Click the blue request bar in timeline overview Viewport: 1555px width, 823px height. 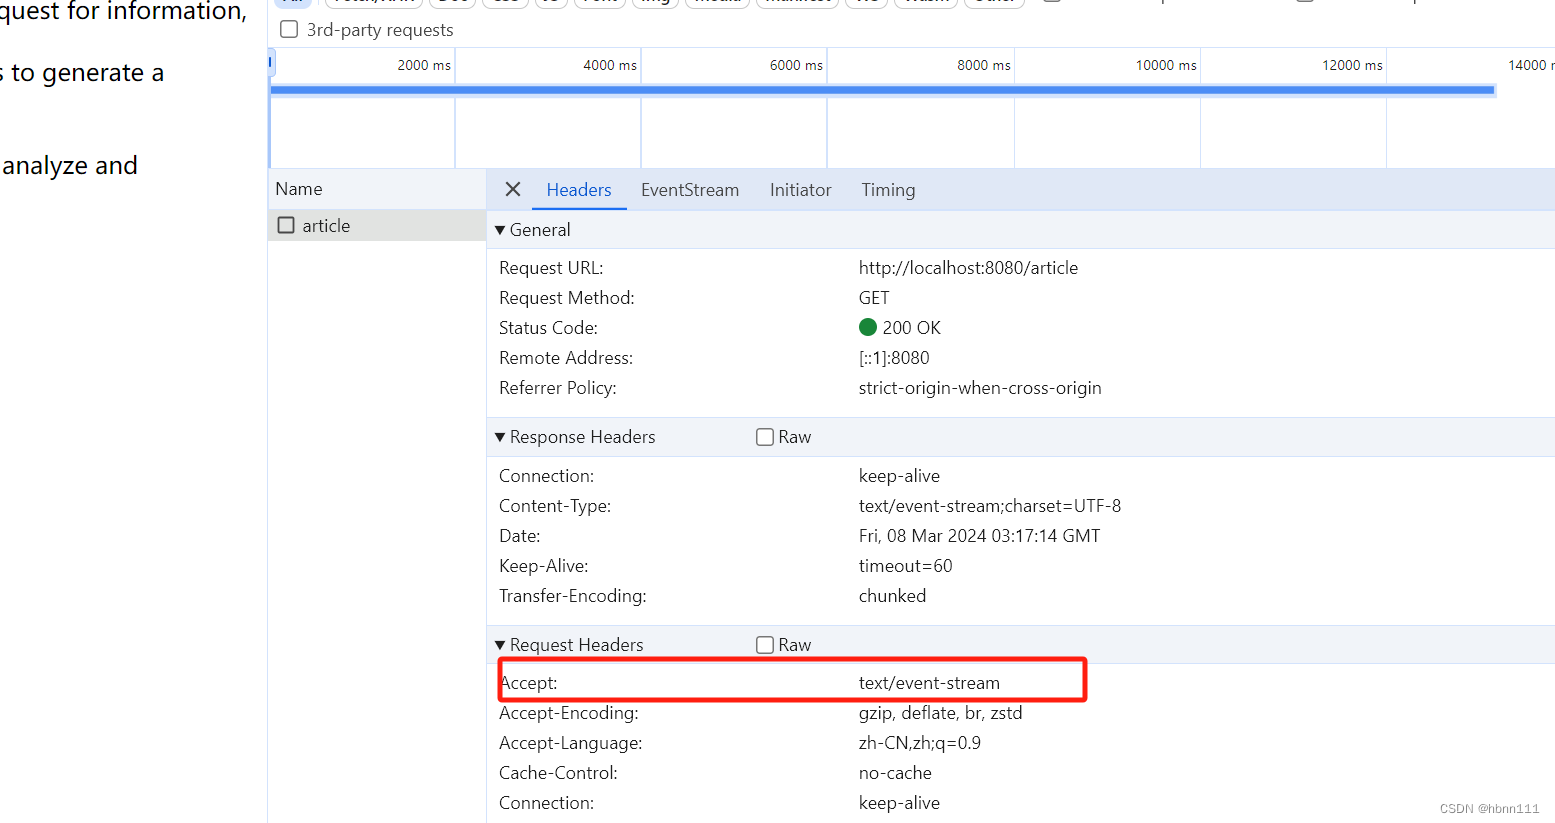click(x=883, y=90)
